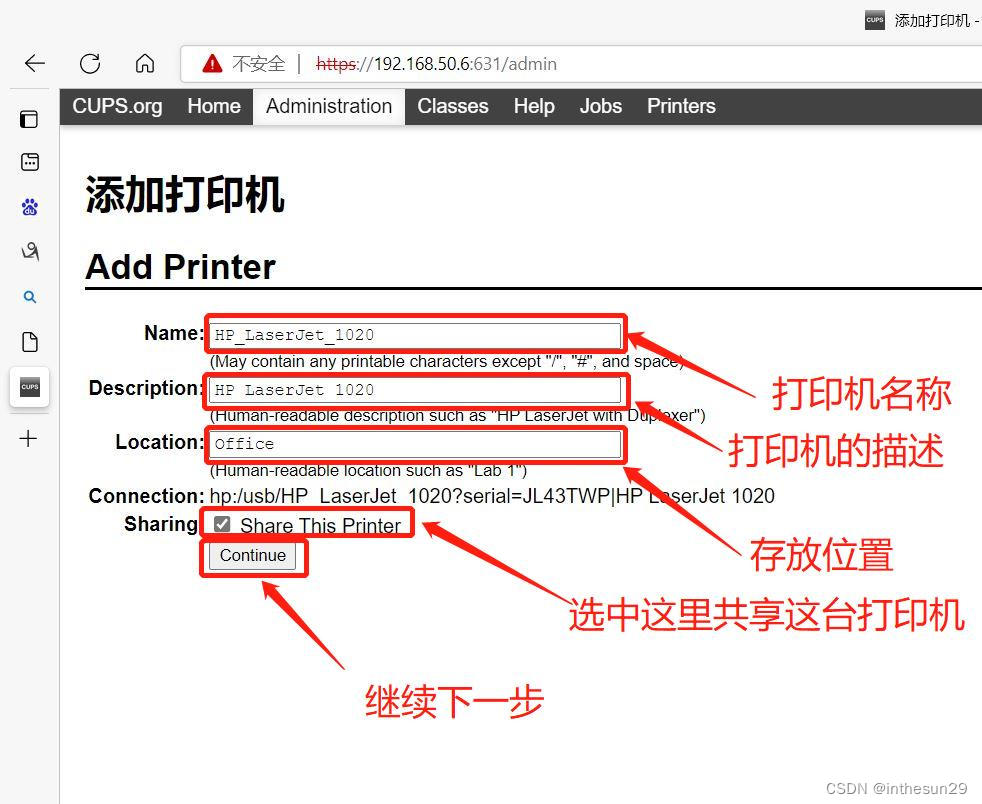Click the address bar URL 192.168.50.6:631/admin
The height and width of the screenshot is (804, 982).
tap(437, 64)
